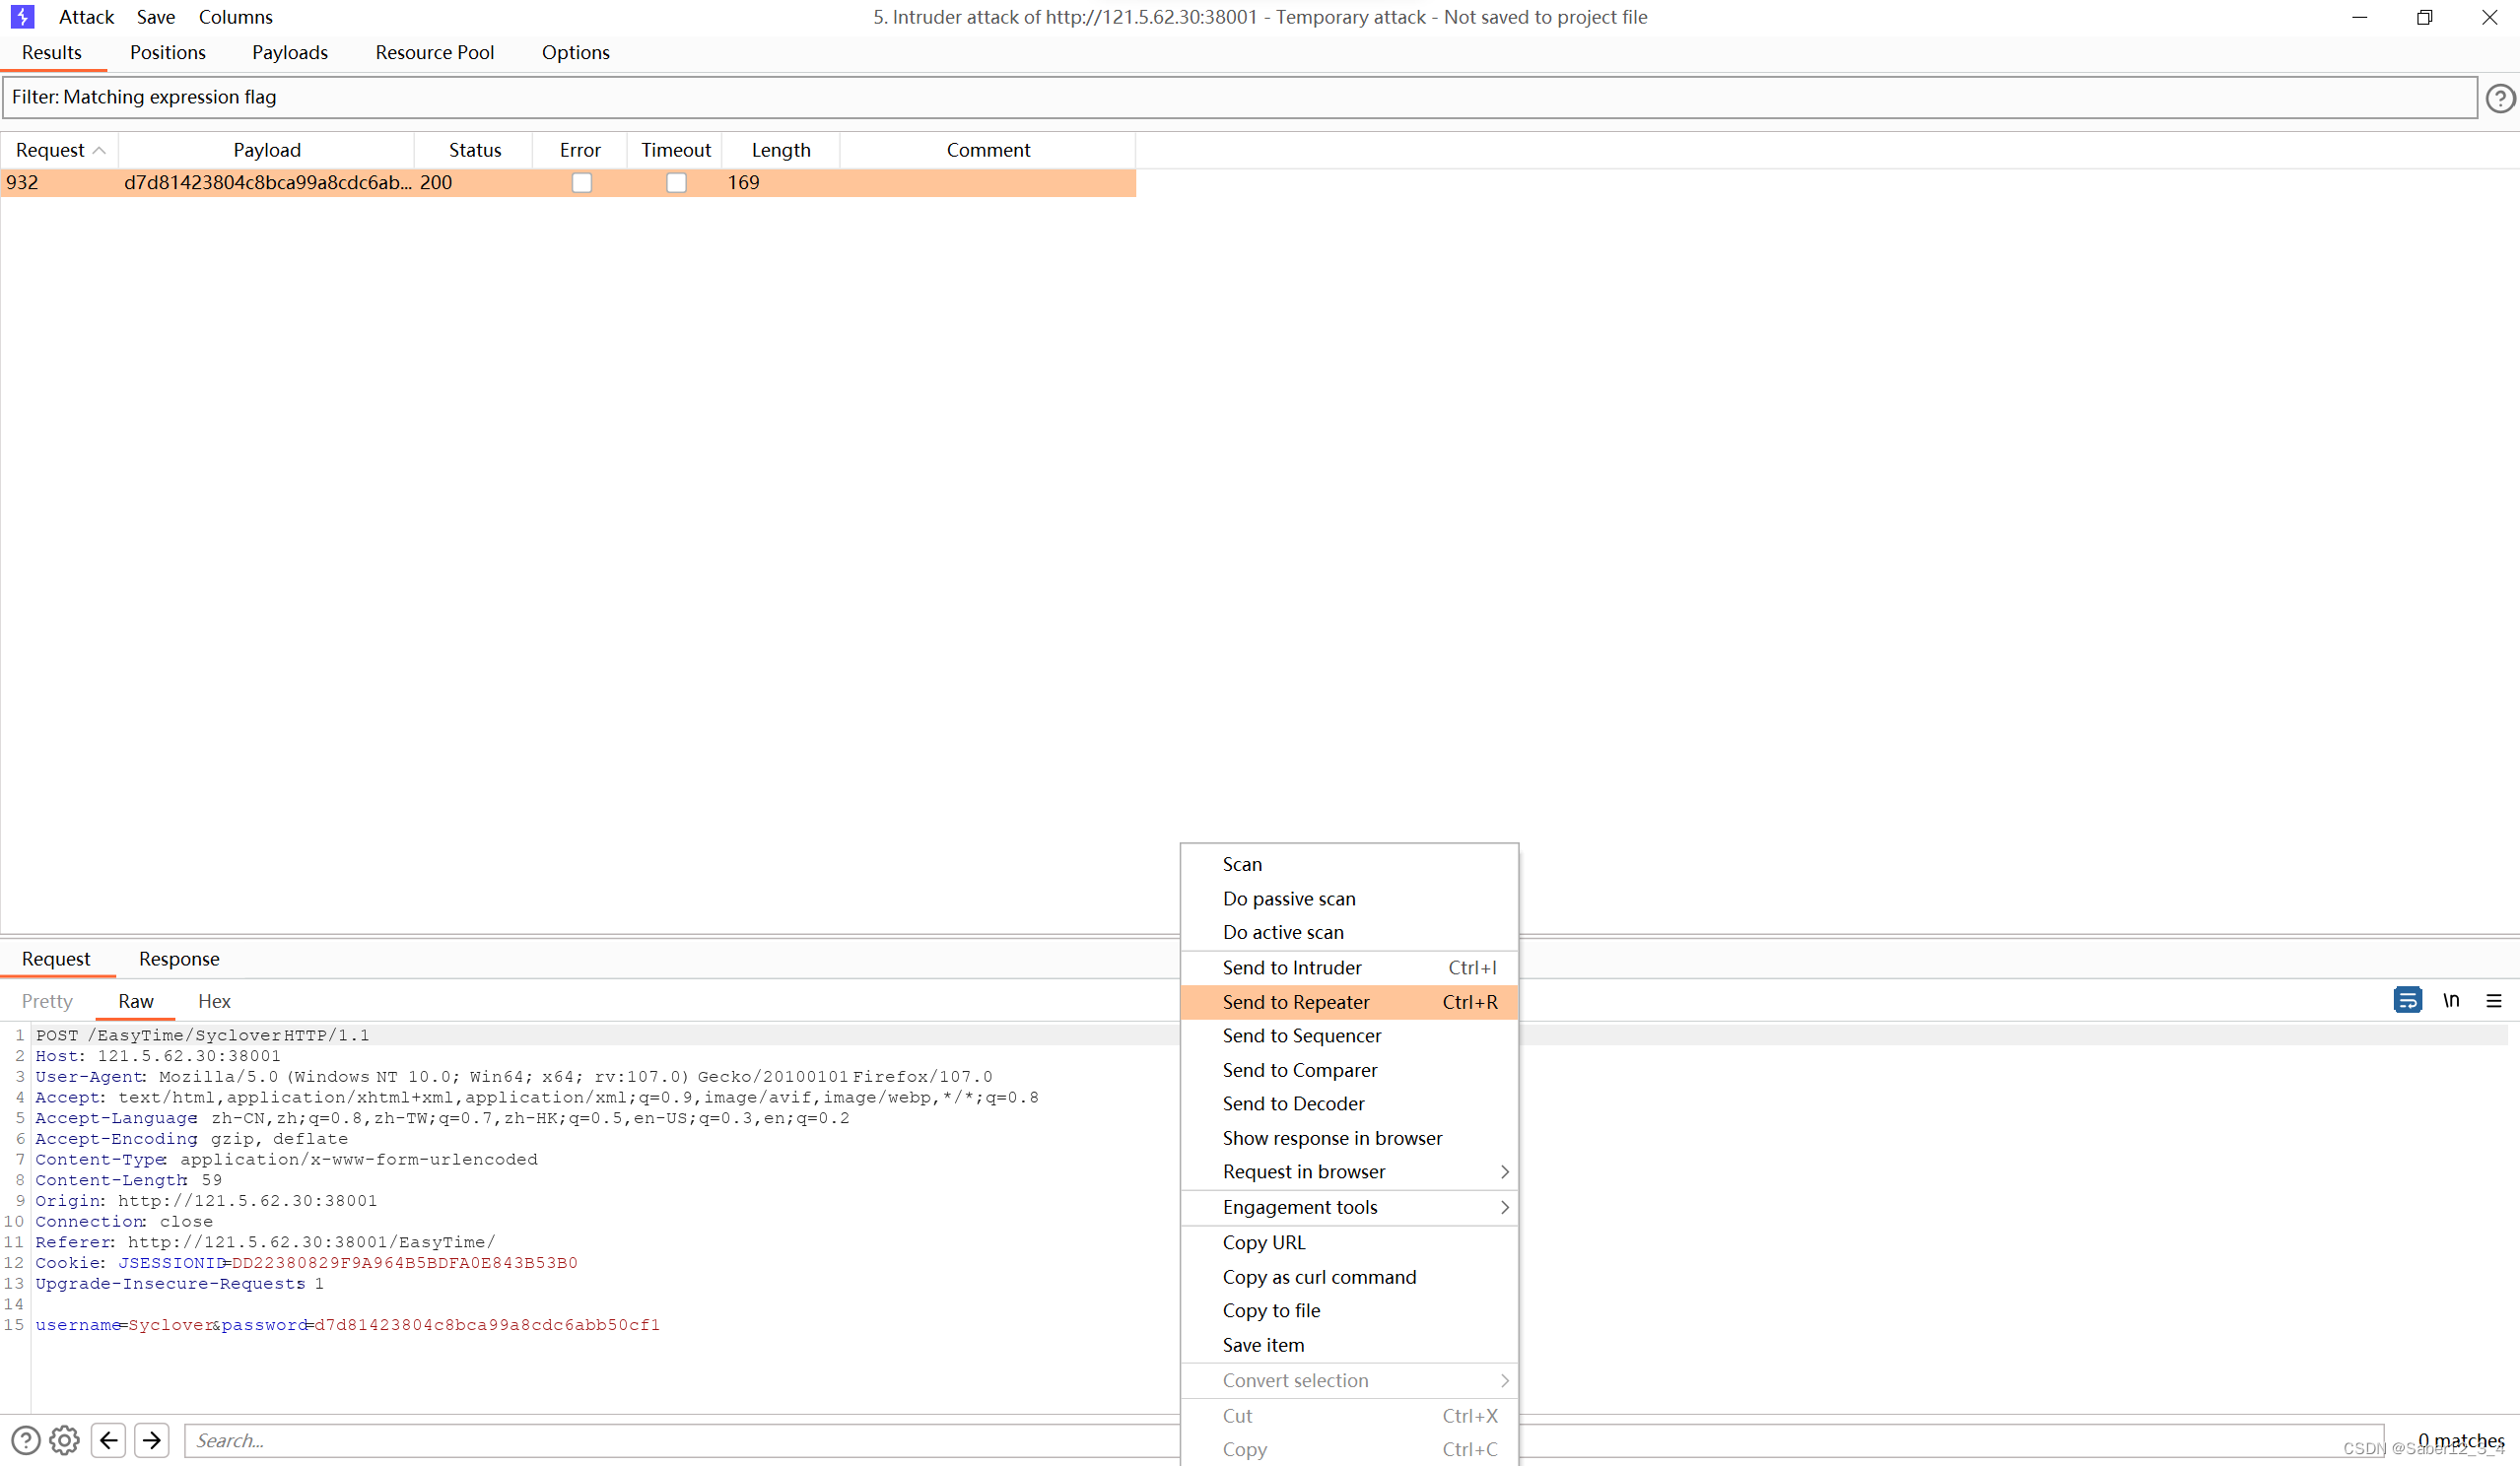Open search settings gear icon
The image size is (2520, 1466).
point(65,1440)
